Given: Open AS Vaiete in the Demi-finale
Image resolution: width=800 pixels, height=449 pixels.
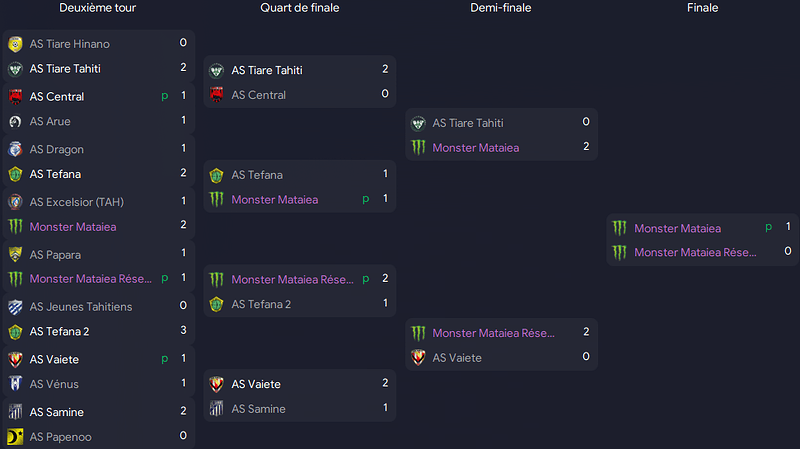Looking at the screenshot, I should click(x=457, y=358).
